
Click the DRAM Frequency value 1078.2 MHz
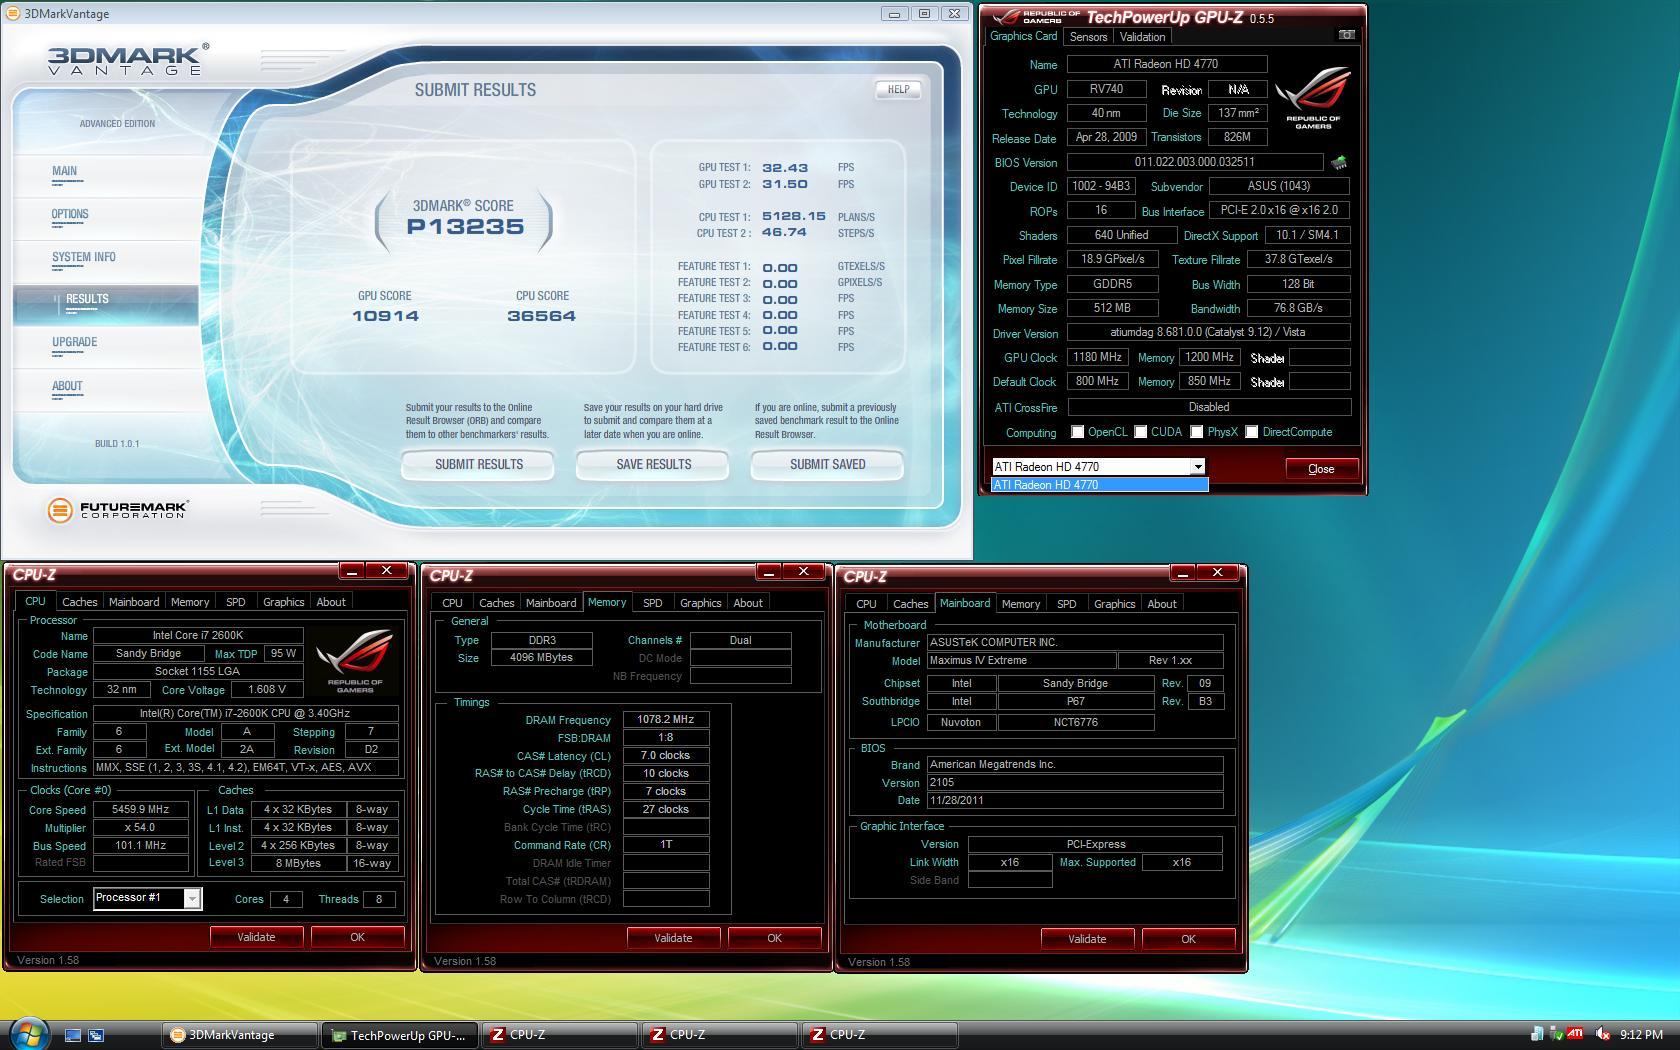tap(666, 720)
